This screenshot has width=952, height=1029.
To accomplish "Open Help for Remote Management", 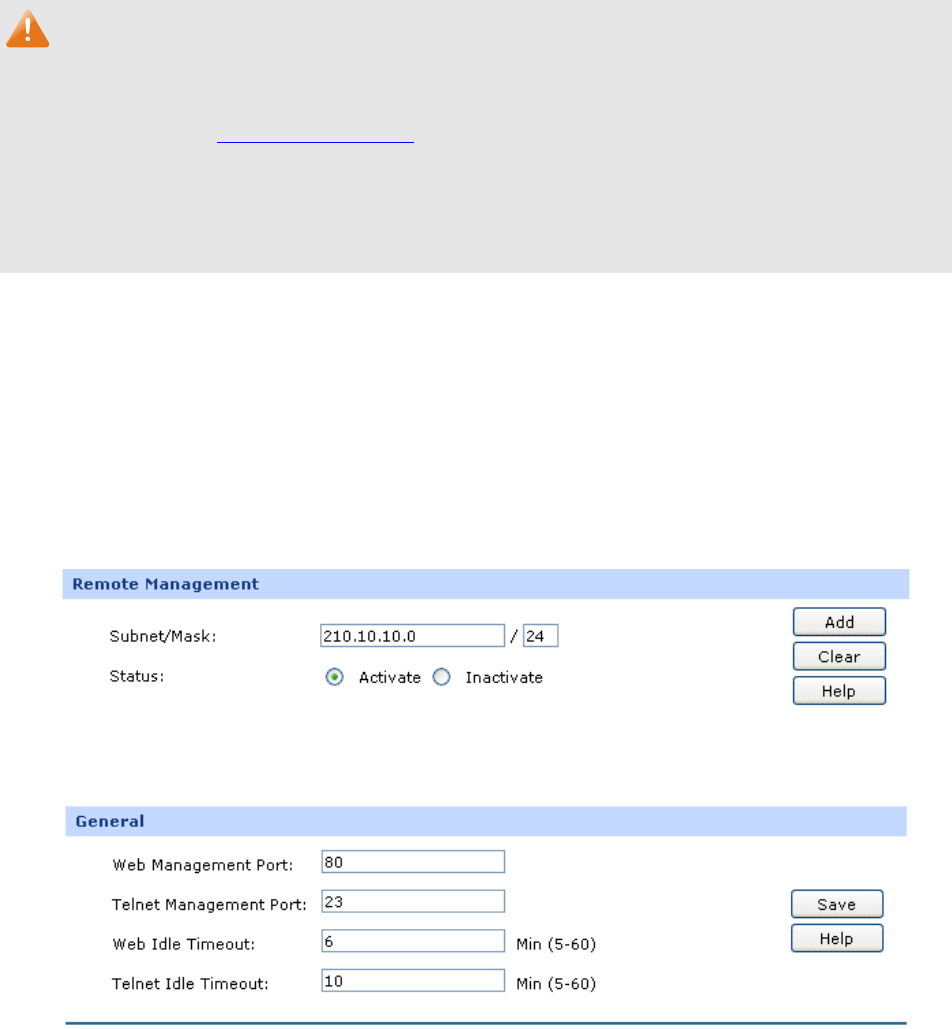I will pos(839,691).
